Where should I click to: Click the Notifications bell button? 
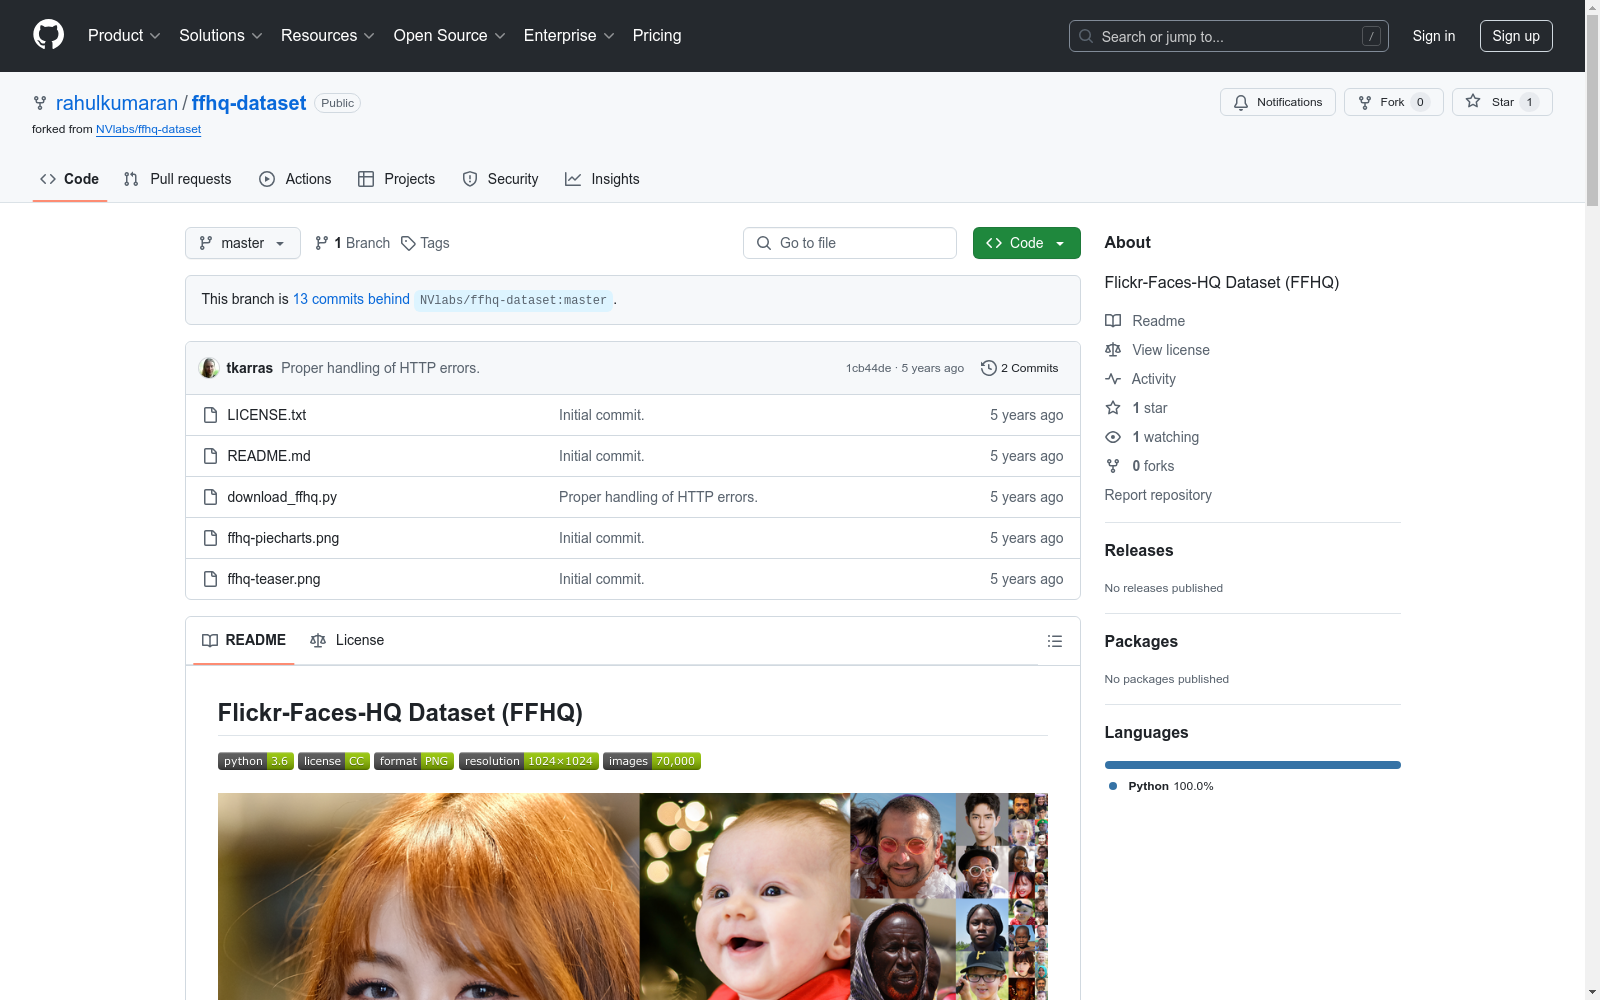coord(1277,102)
